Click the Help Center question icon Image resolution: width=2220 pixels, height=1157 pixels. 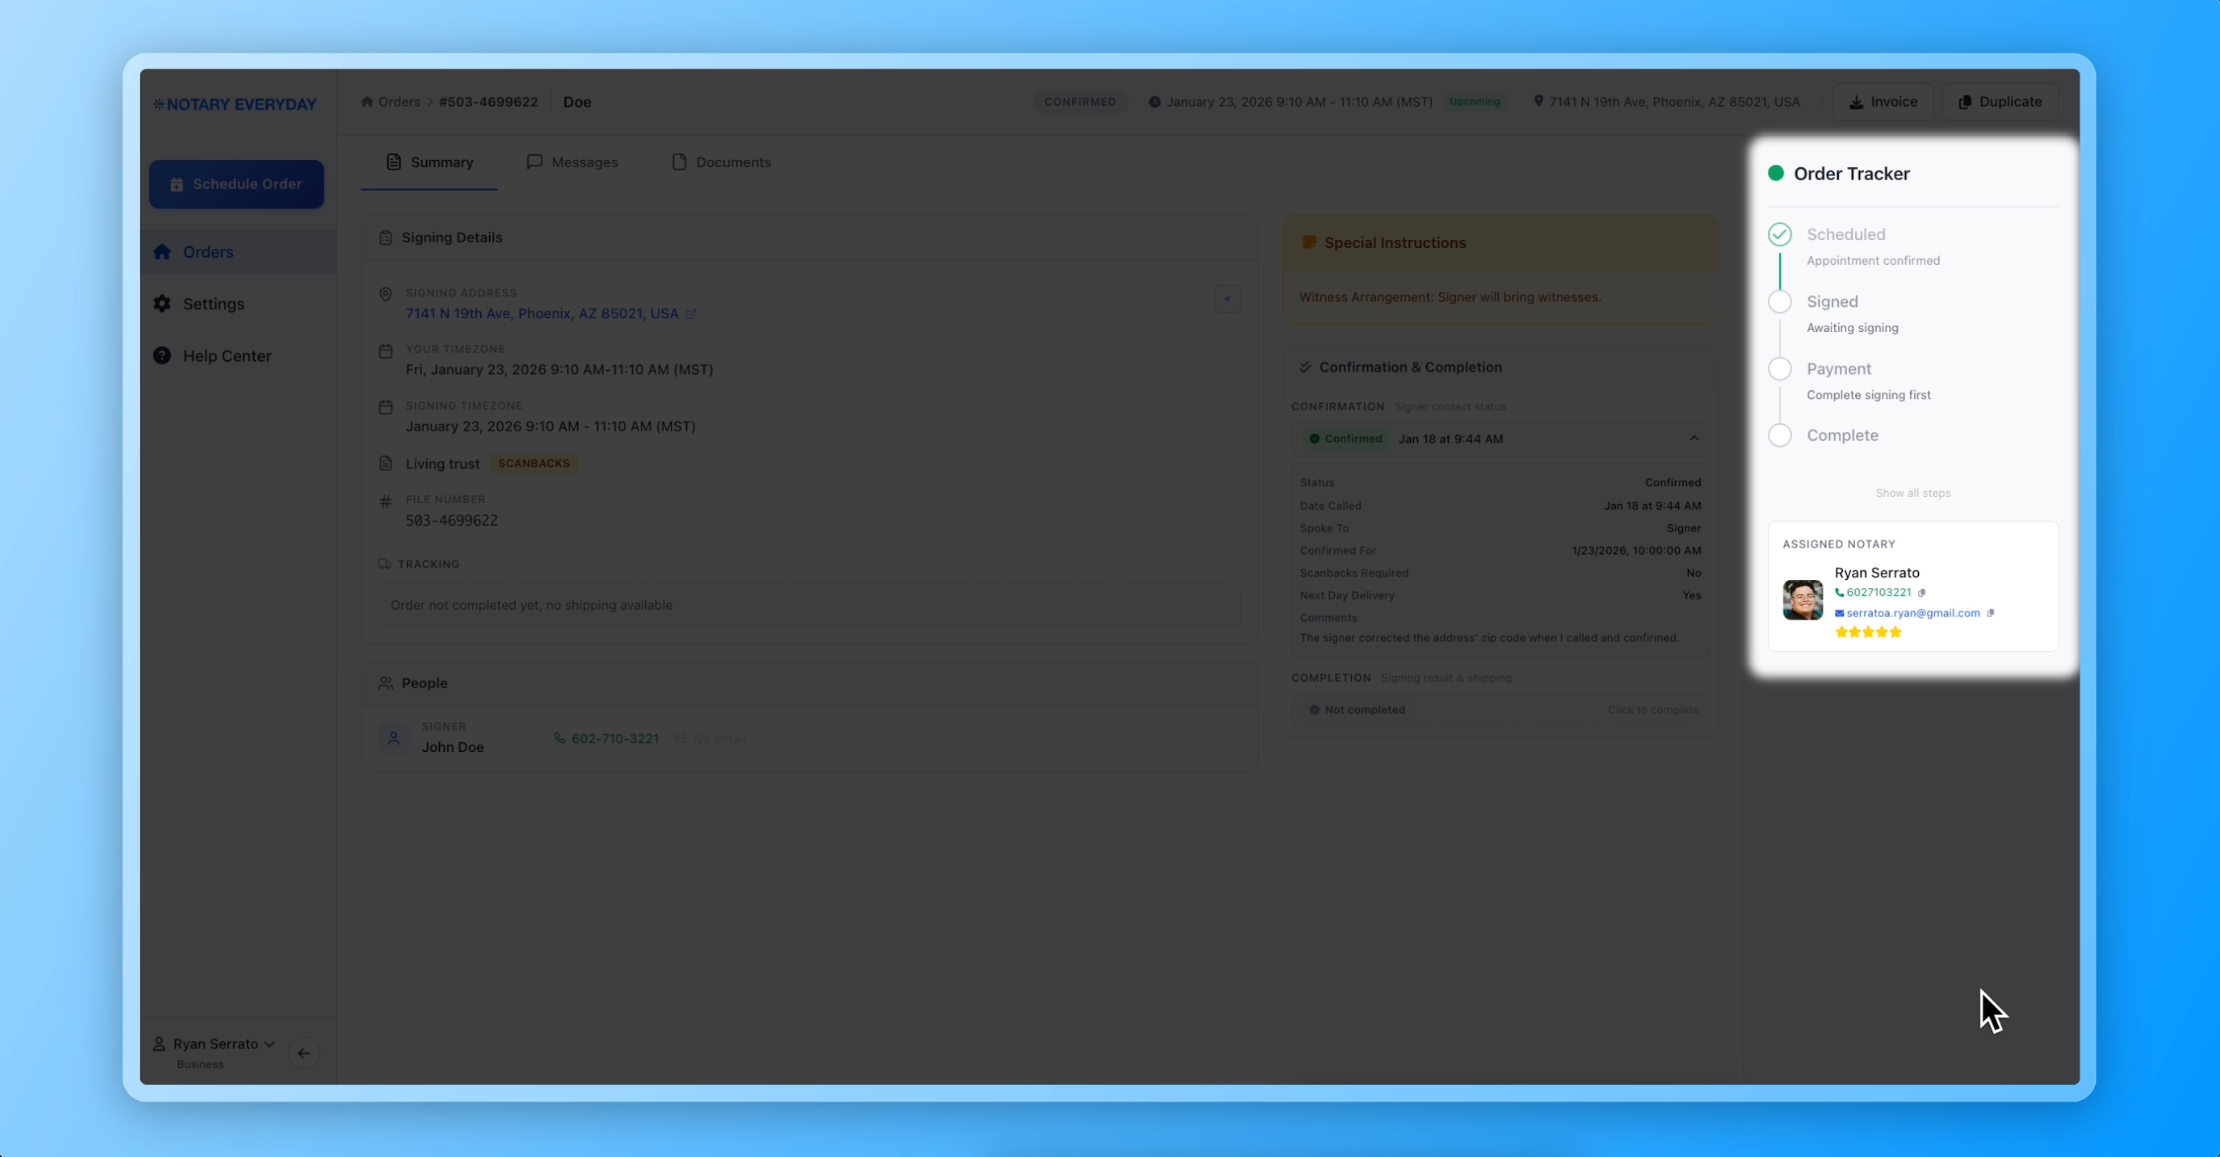tap(162, 356)
